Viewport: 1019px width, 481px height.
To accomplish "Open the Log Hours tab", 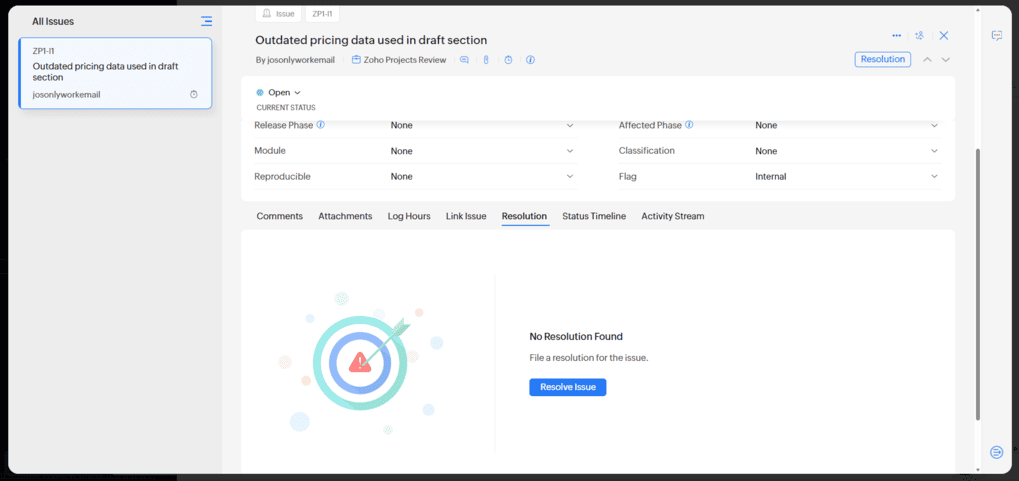I will (409, 216).
